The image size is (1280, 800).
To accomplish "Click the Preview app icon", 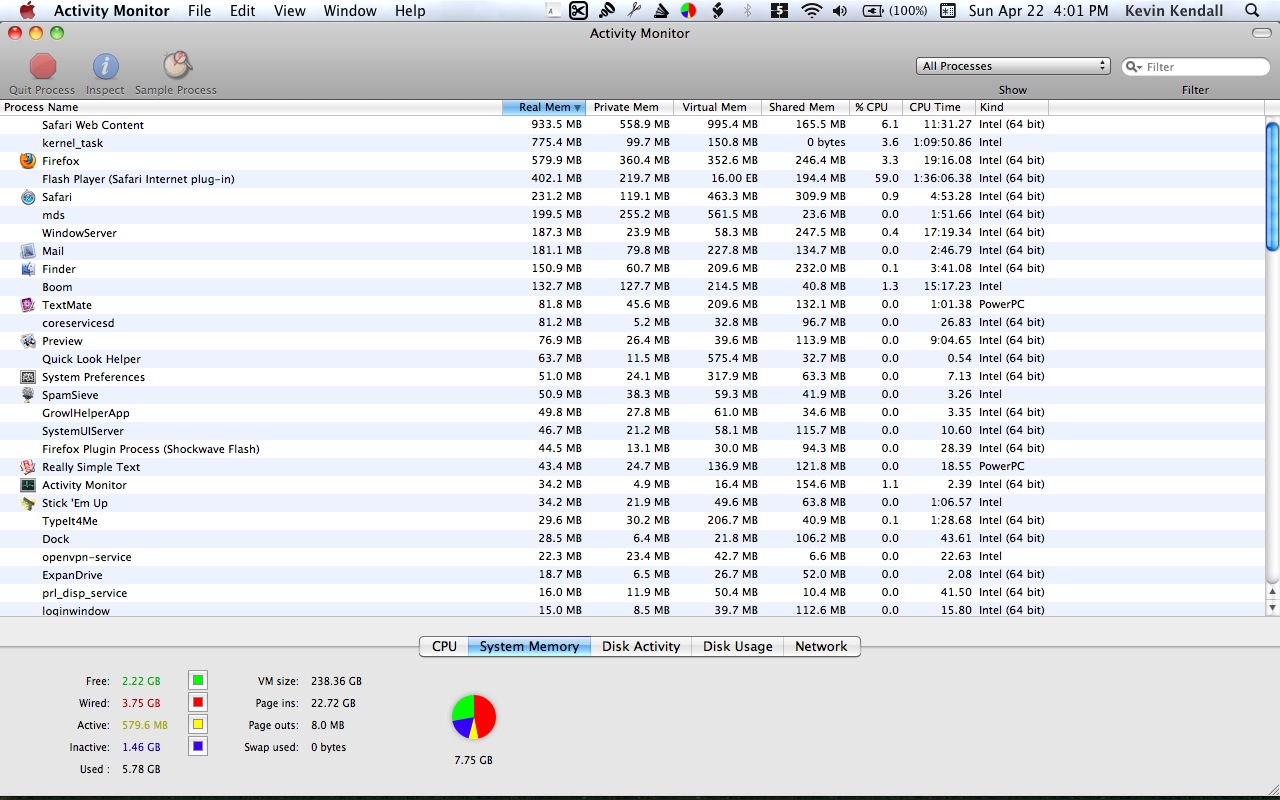I will pyautogui.click(x=28, y=341).
